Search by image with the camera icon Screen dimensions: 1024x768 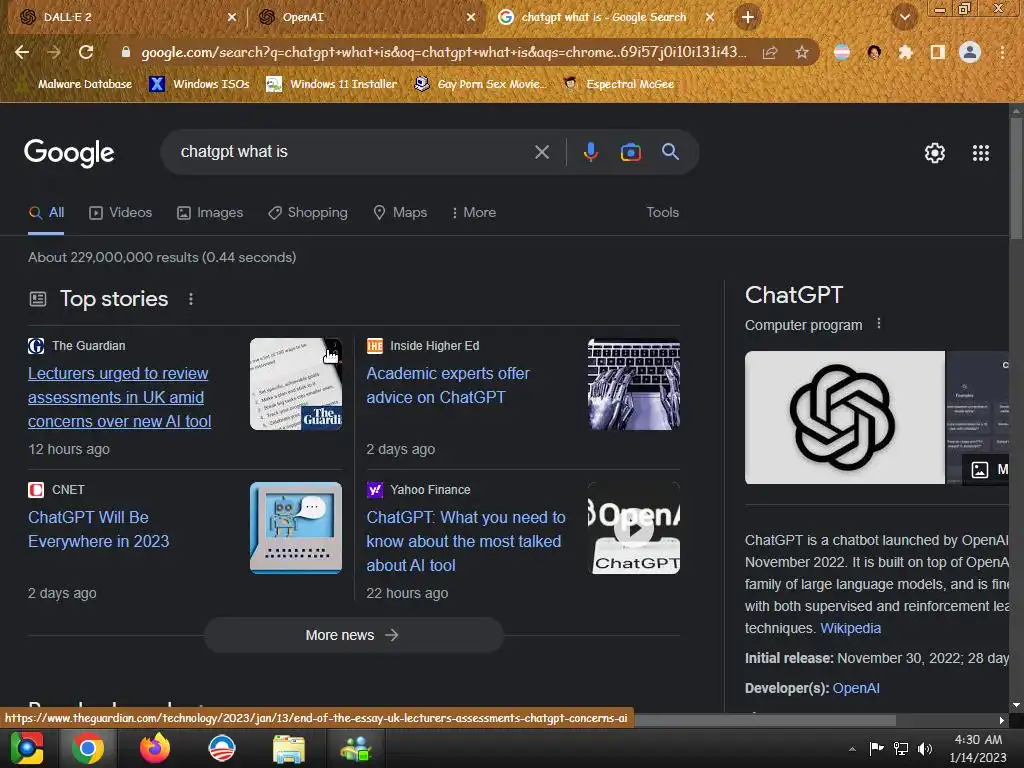630,152
